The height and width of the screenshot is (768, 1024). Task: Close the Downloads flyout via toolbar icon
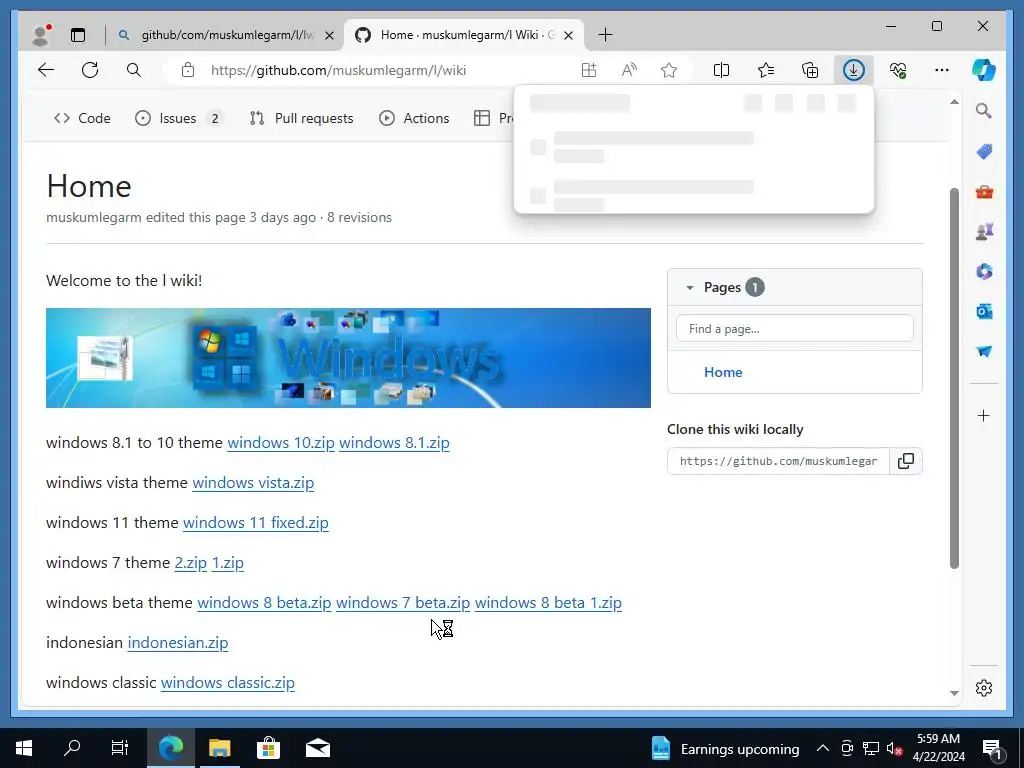pyautogui.click(x=854, y=70)
